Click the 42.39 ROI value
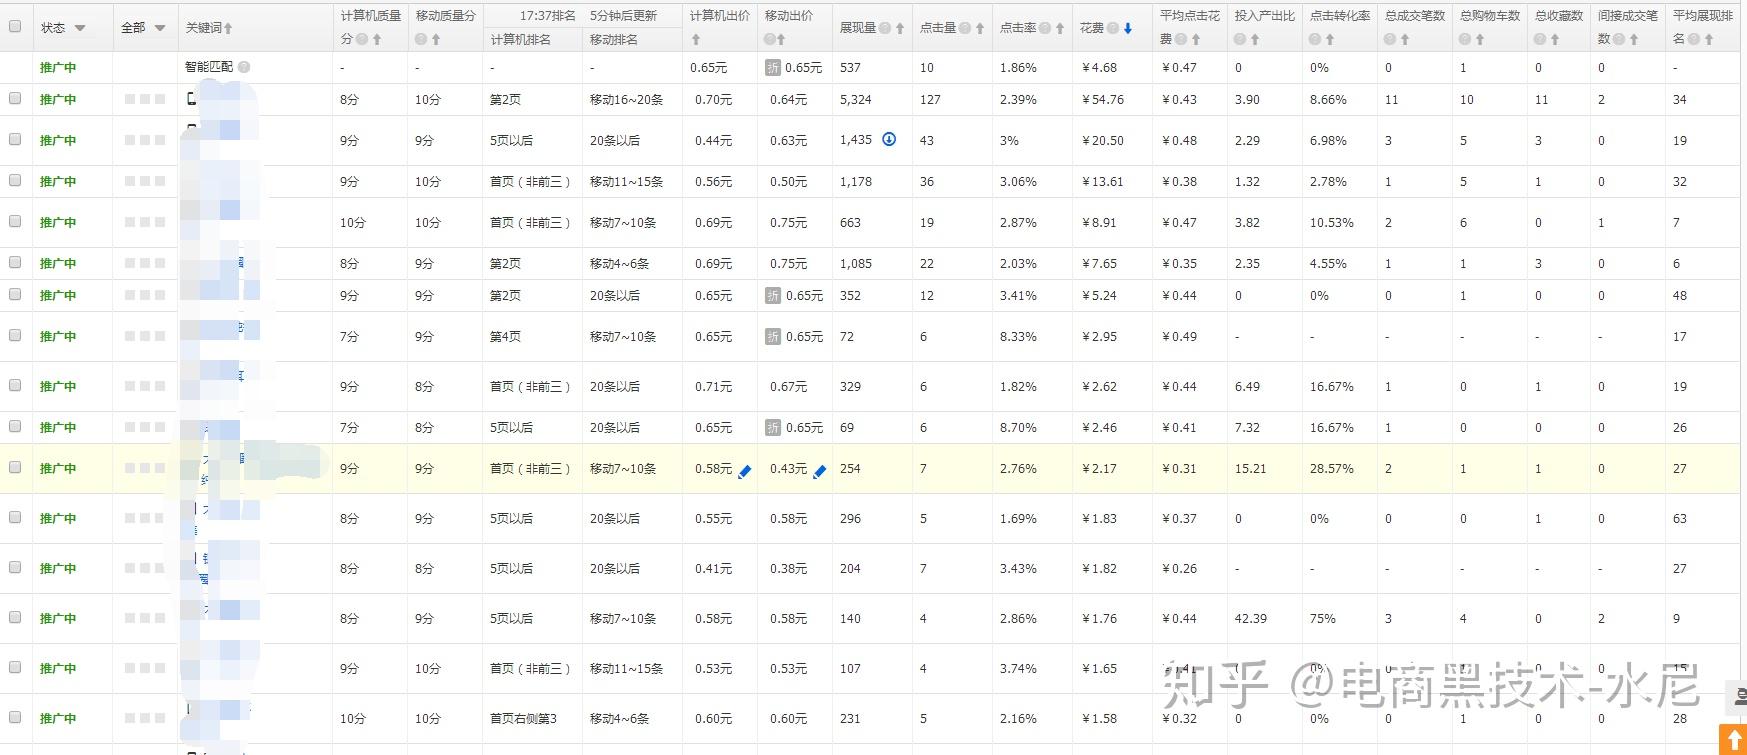 pos(1251,619)
